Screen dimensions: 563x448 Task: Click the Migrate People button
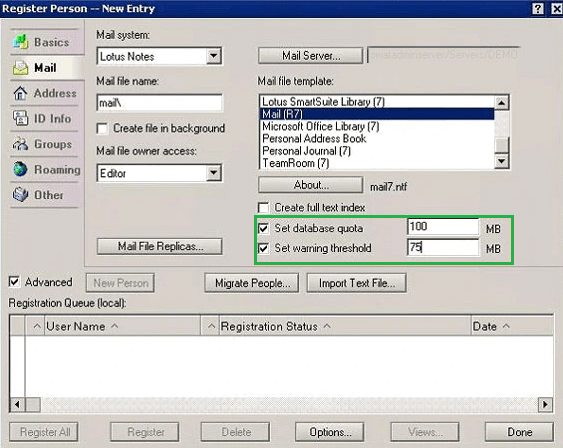coord(252,283)
